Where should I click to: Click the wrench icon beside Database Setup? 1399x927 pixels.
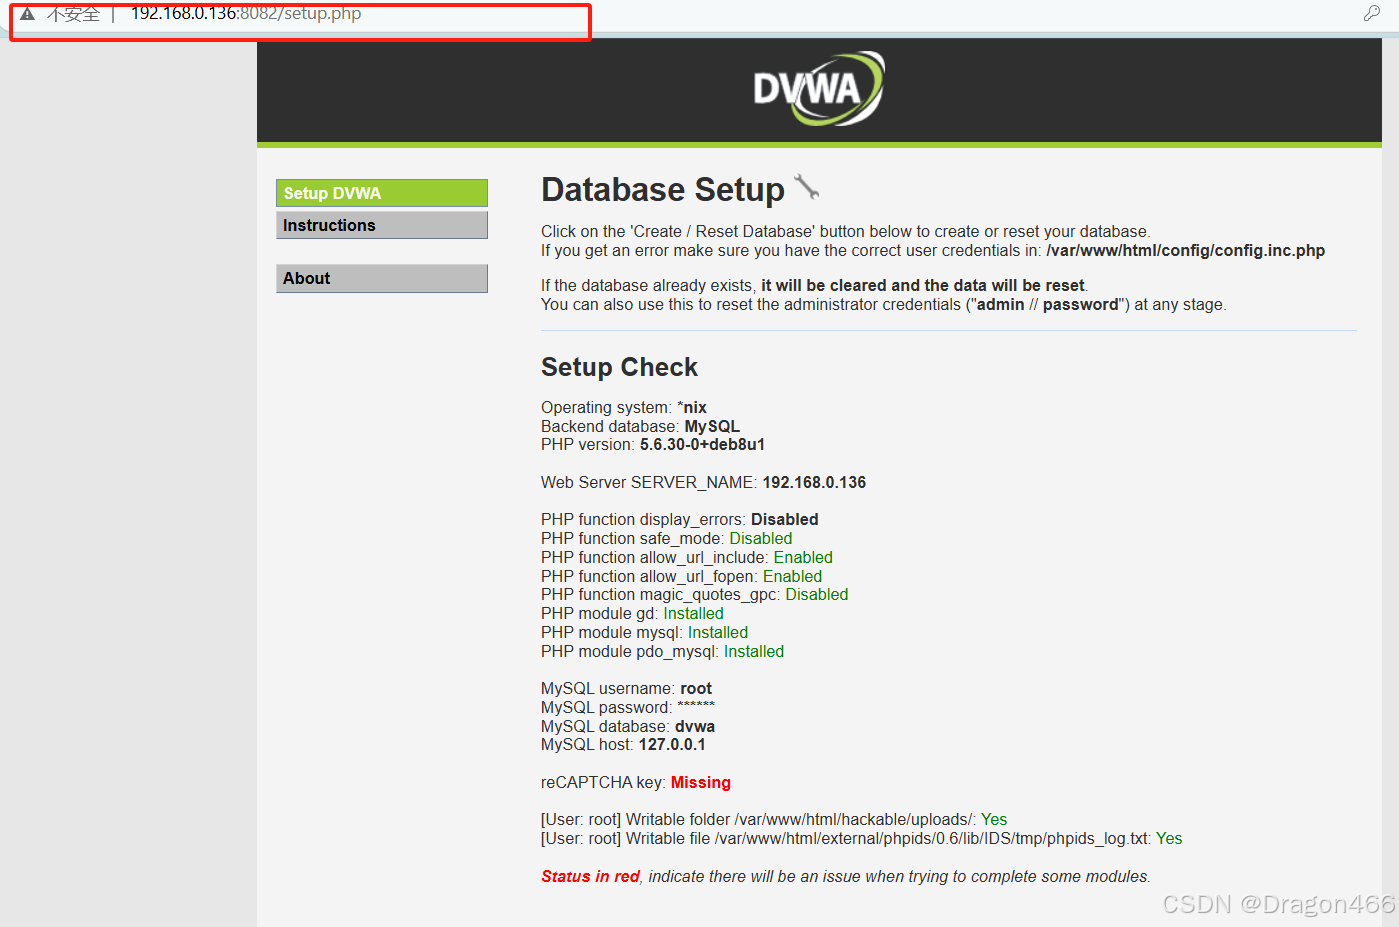[x=806, y=186]
